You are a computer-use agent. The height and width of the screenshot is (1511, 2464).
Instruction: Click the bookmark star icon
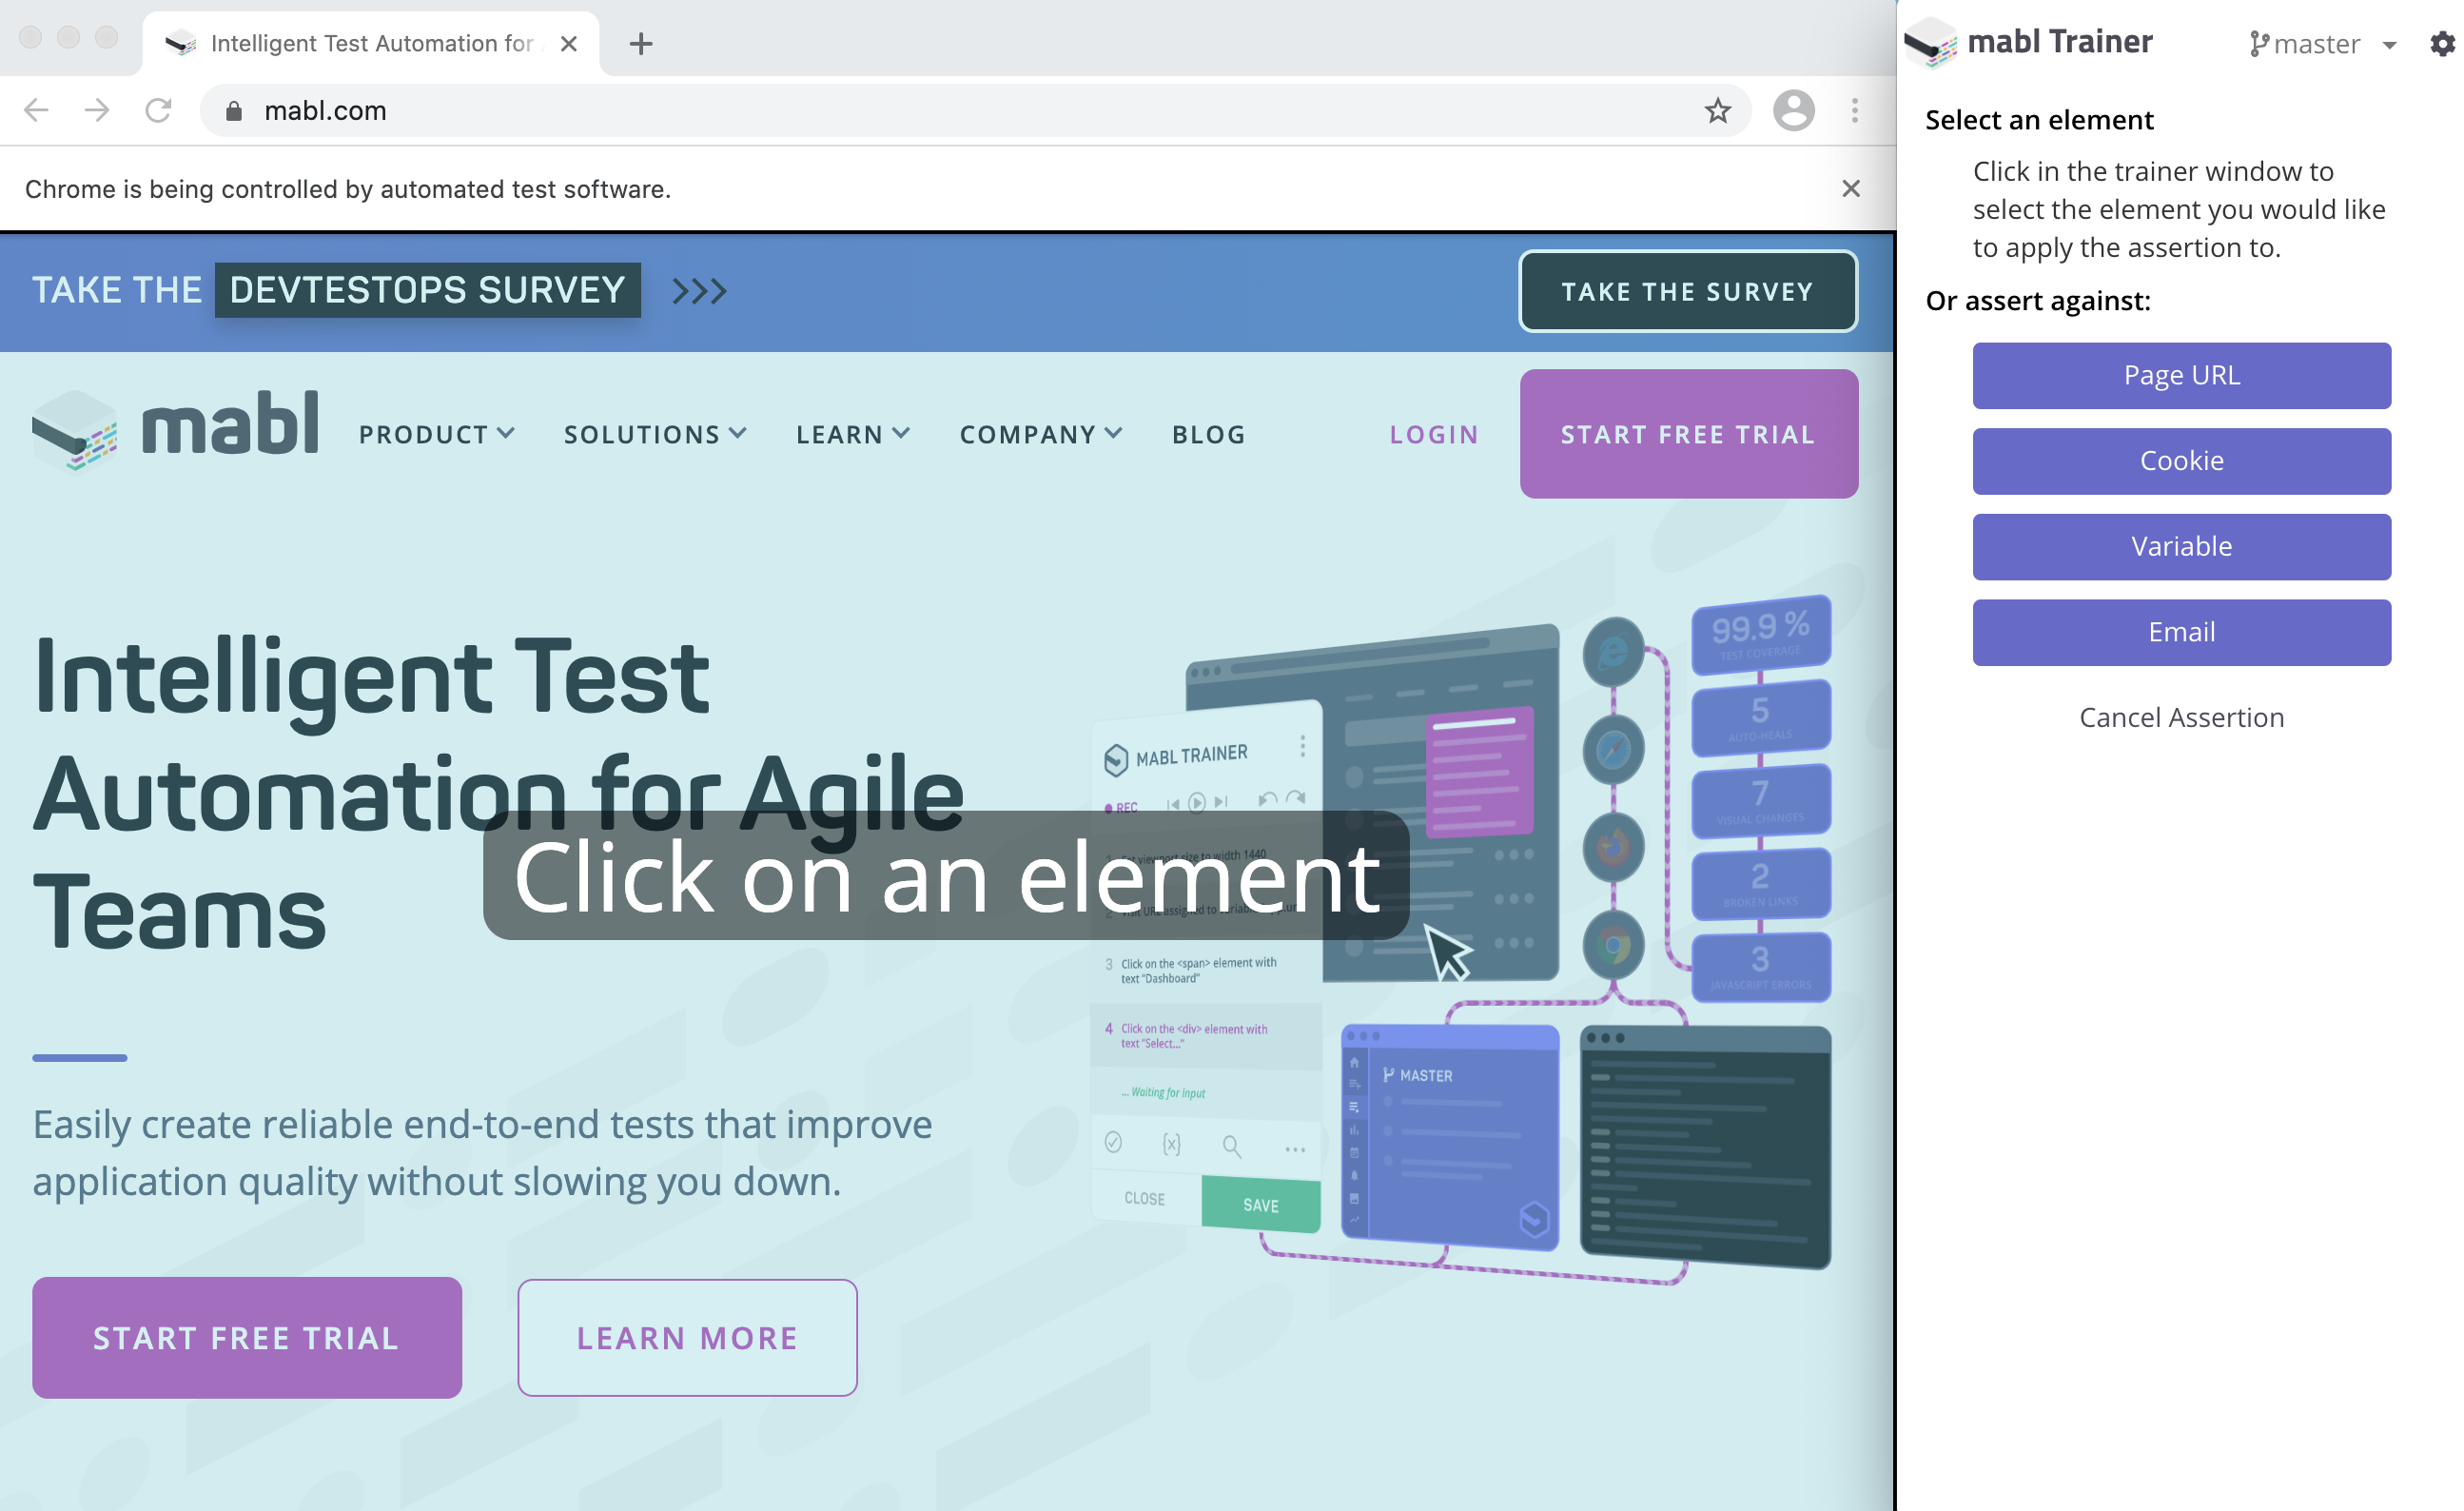pos(1717,110)
